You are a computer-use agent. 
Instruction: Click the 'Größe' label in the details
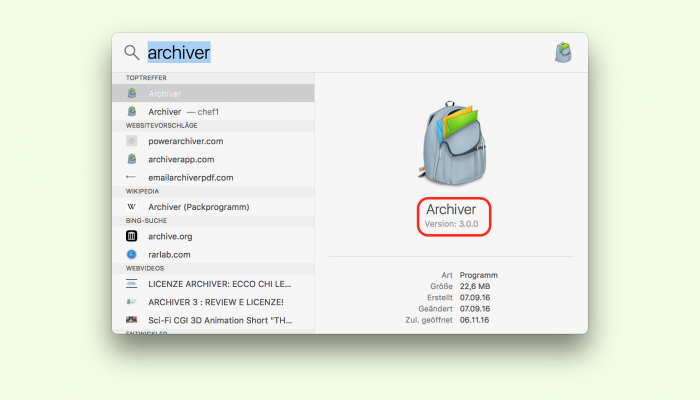coord(442,286)
